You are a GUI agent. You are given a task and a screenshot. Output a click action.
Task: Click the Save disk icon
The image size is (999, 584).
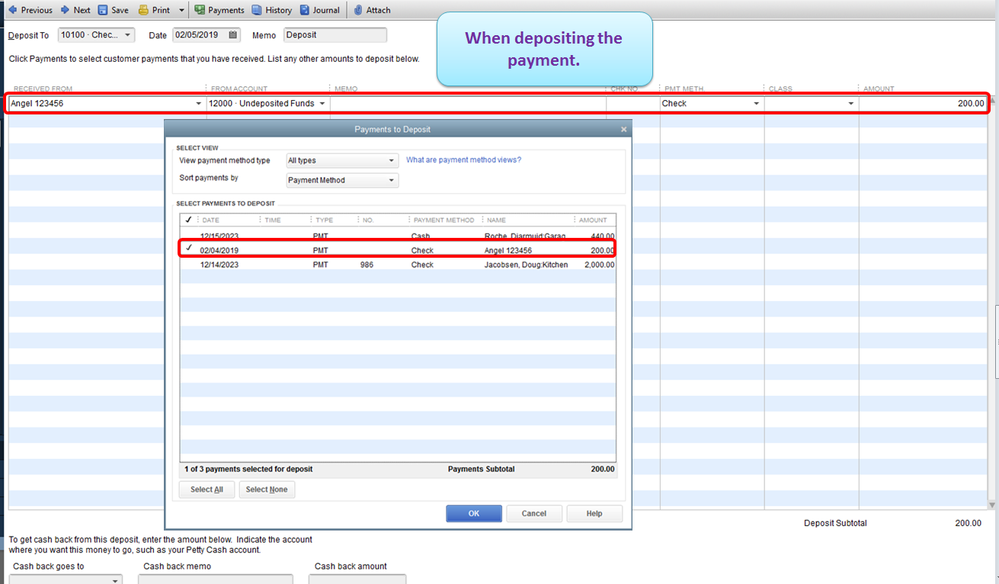pyautogui.click(x=103, y=10)
